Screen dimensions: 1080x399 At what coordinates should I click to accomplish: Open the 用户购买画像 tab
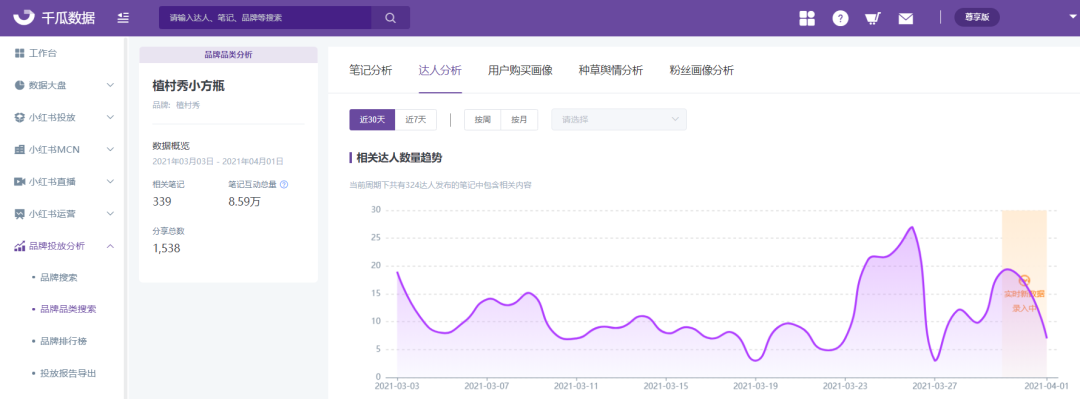coord(520,70)
